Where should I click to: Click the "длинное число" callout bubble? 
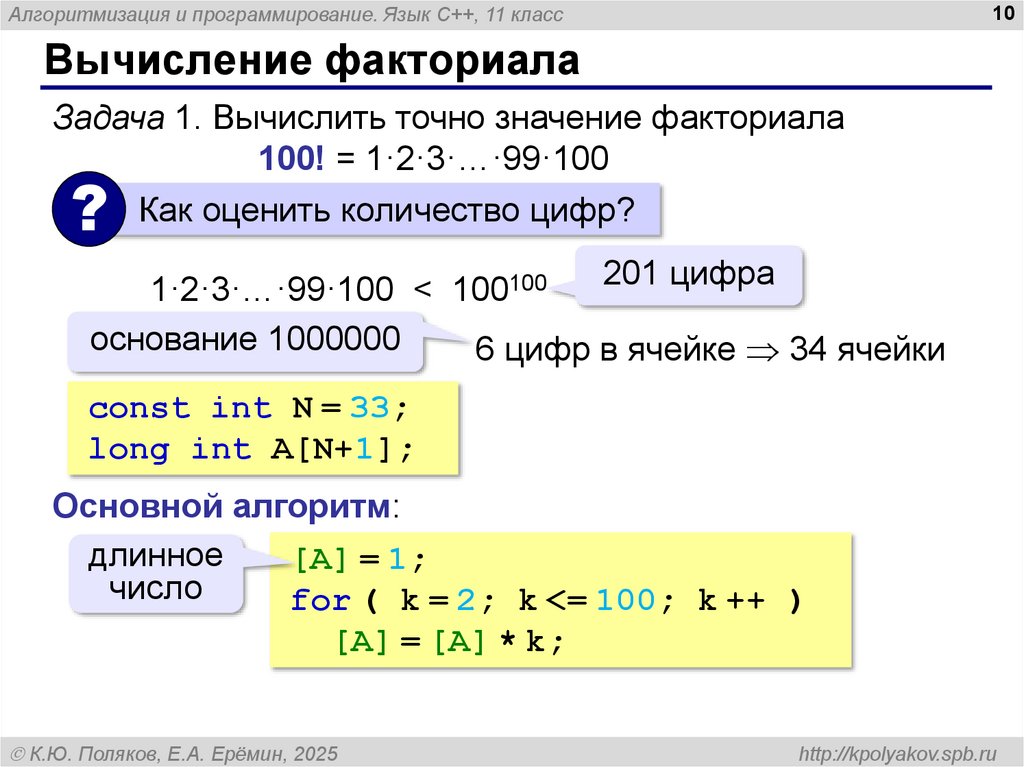(155, 573)
